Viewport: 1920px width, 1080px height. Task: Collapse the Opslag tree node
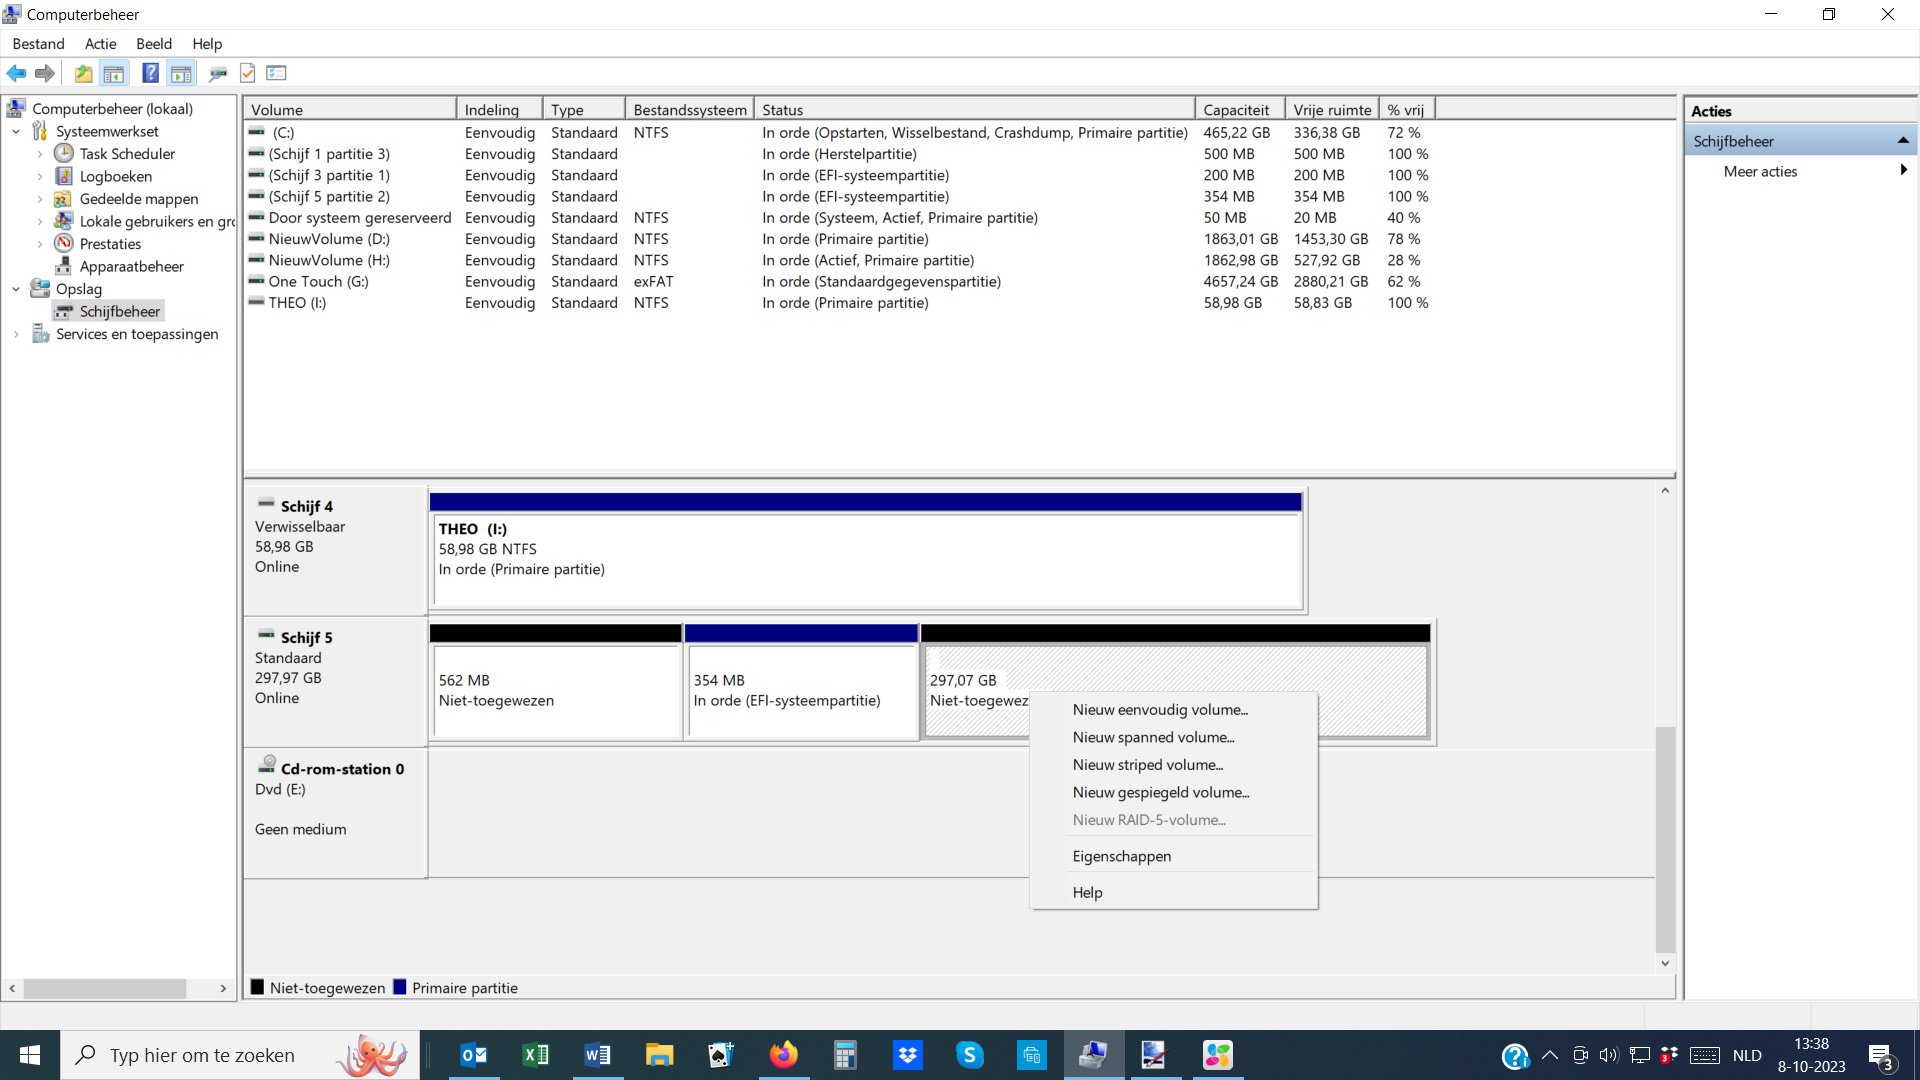16,289
